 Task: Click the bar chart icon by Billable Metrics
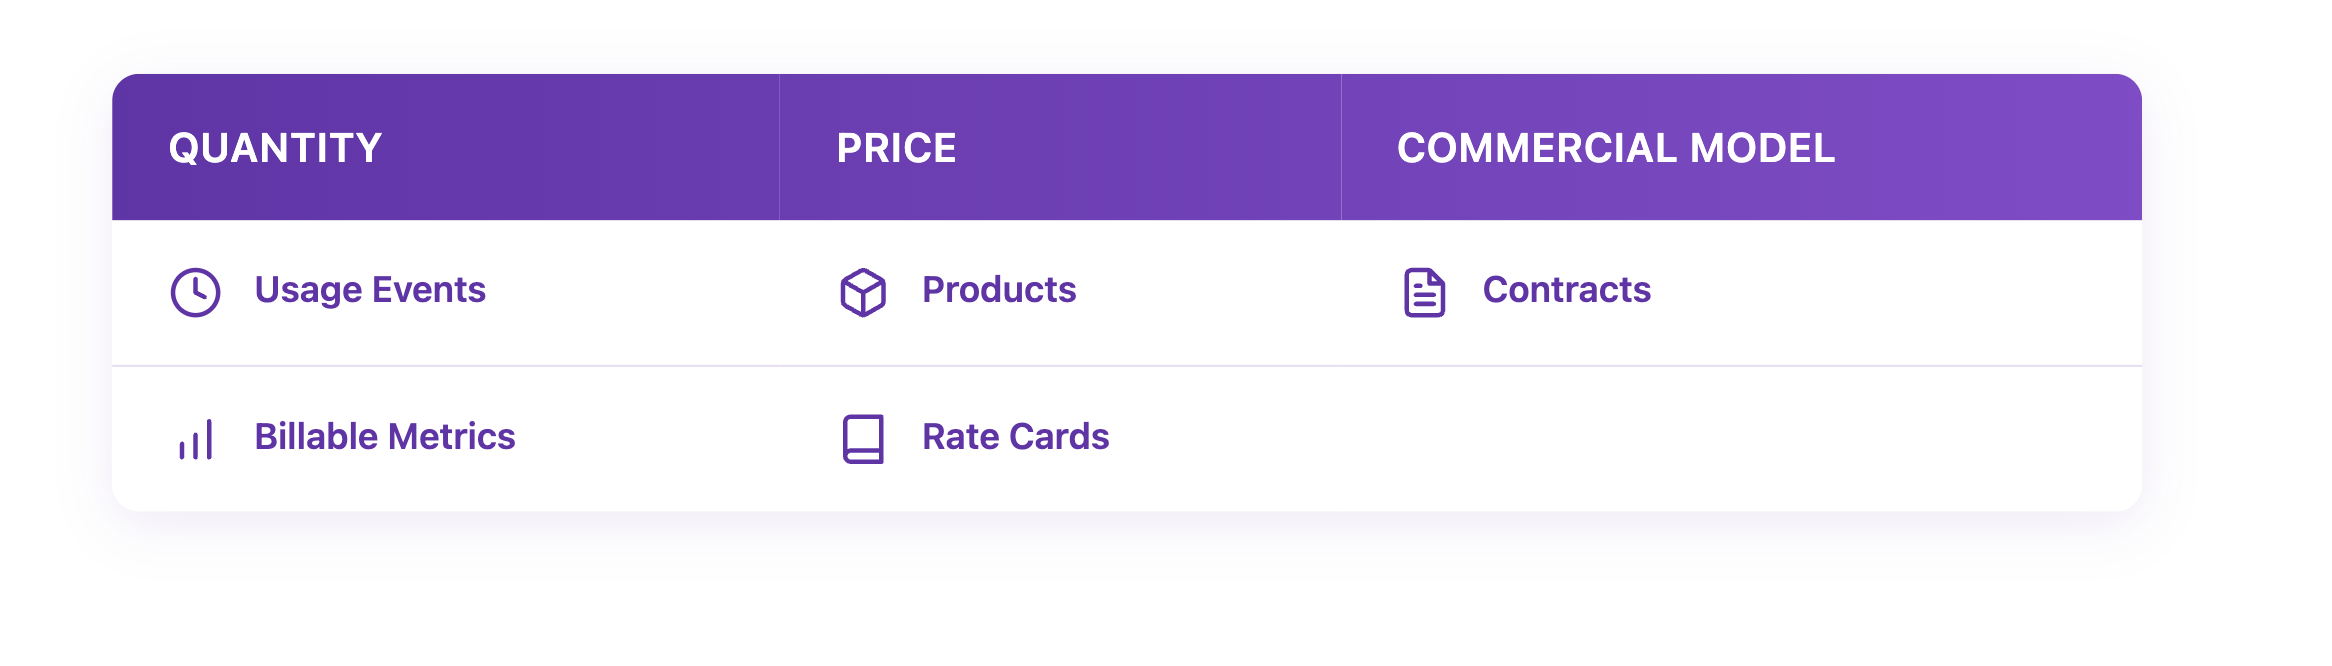(x=195, y=439)
